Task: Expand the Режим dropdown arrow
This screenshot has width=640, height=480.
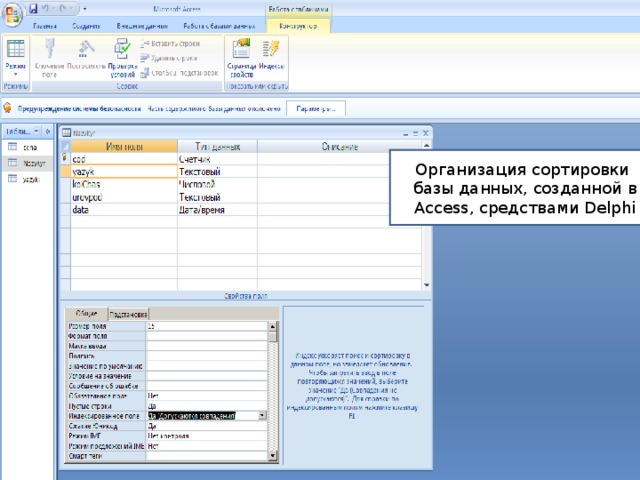Action: (x=16, y=74)
